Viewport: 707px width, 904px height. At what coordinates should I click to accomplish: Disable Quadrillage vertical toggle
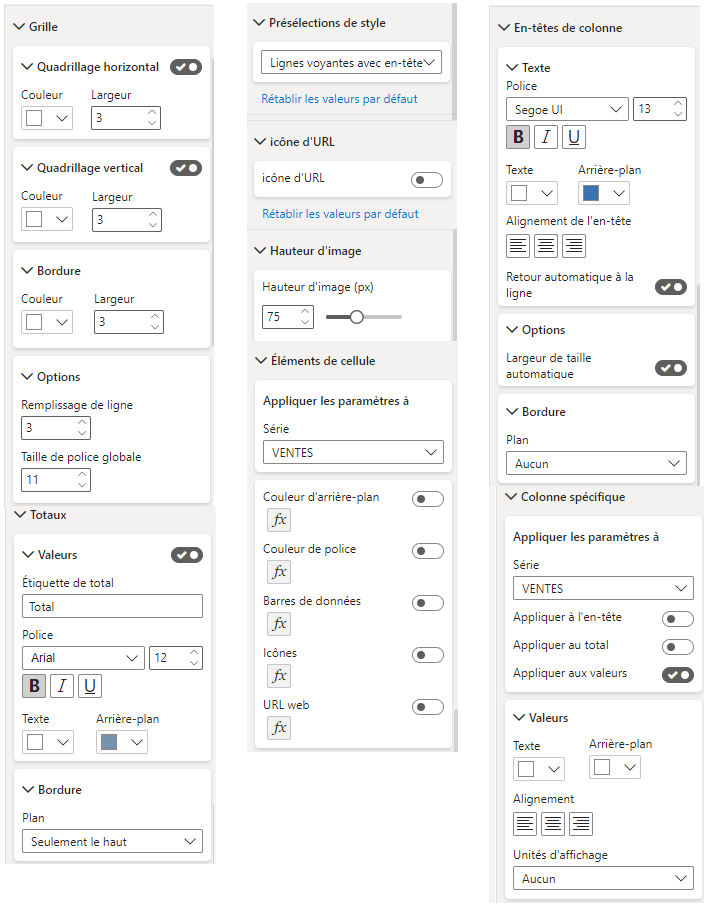pyautogui.click(x=186, y=168)
